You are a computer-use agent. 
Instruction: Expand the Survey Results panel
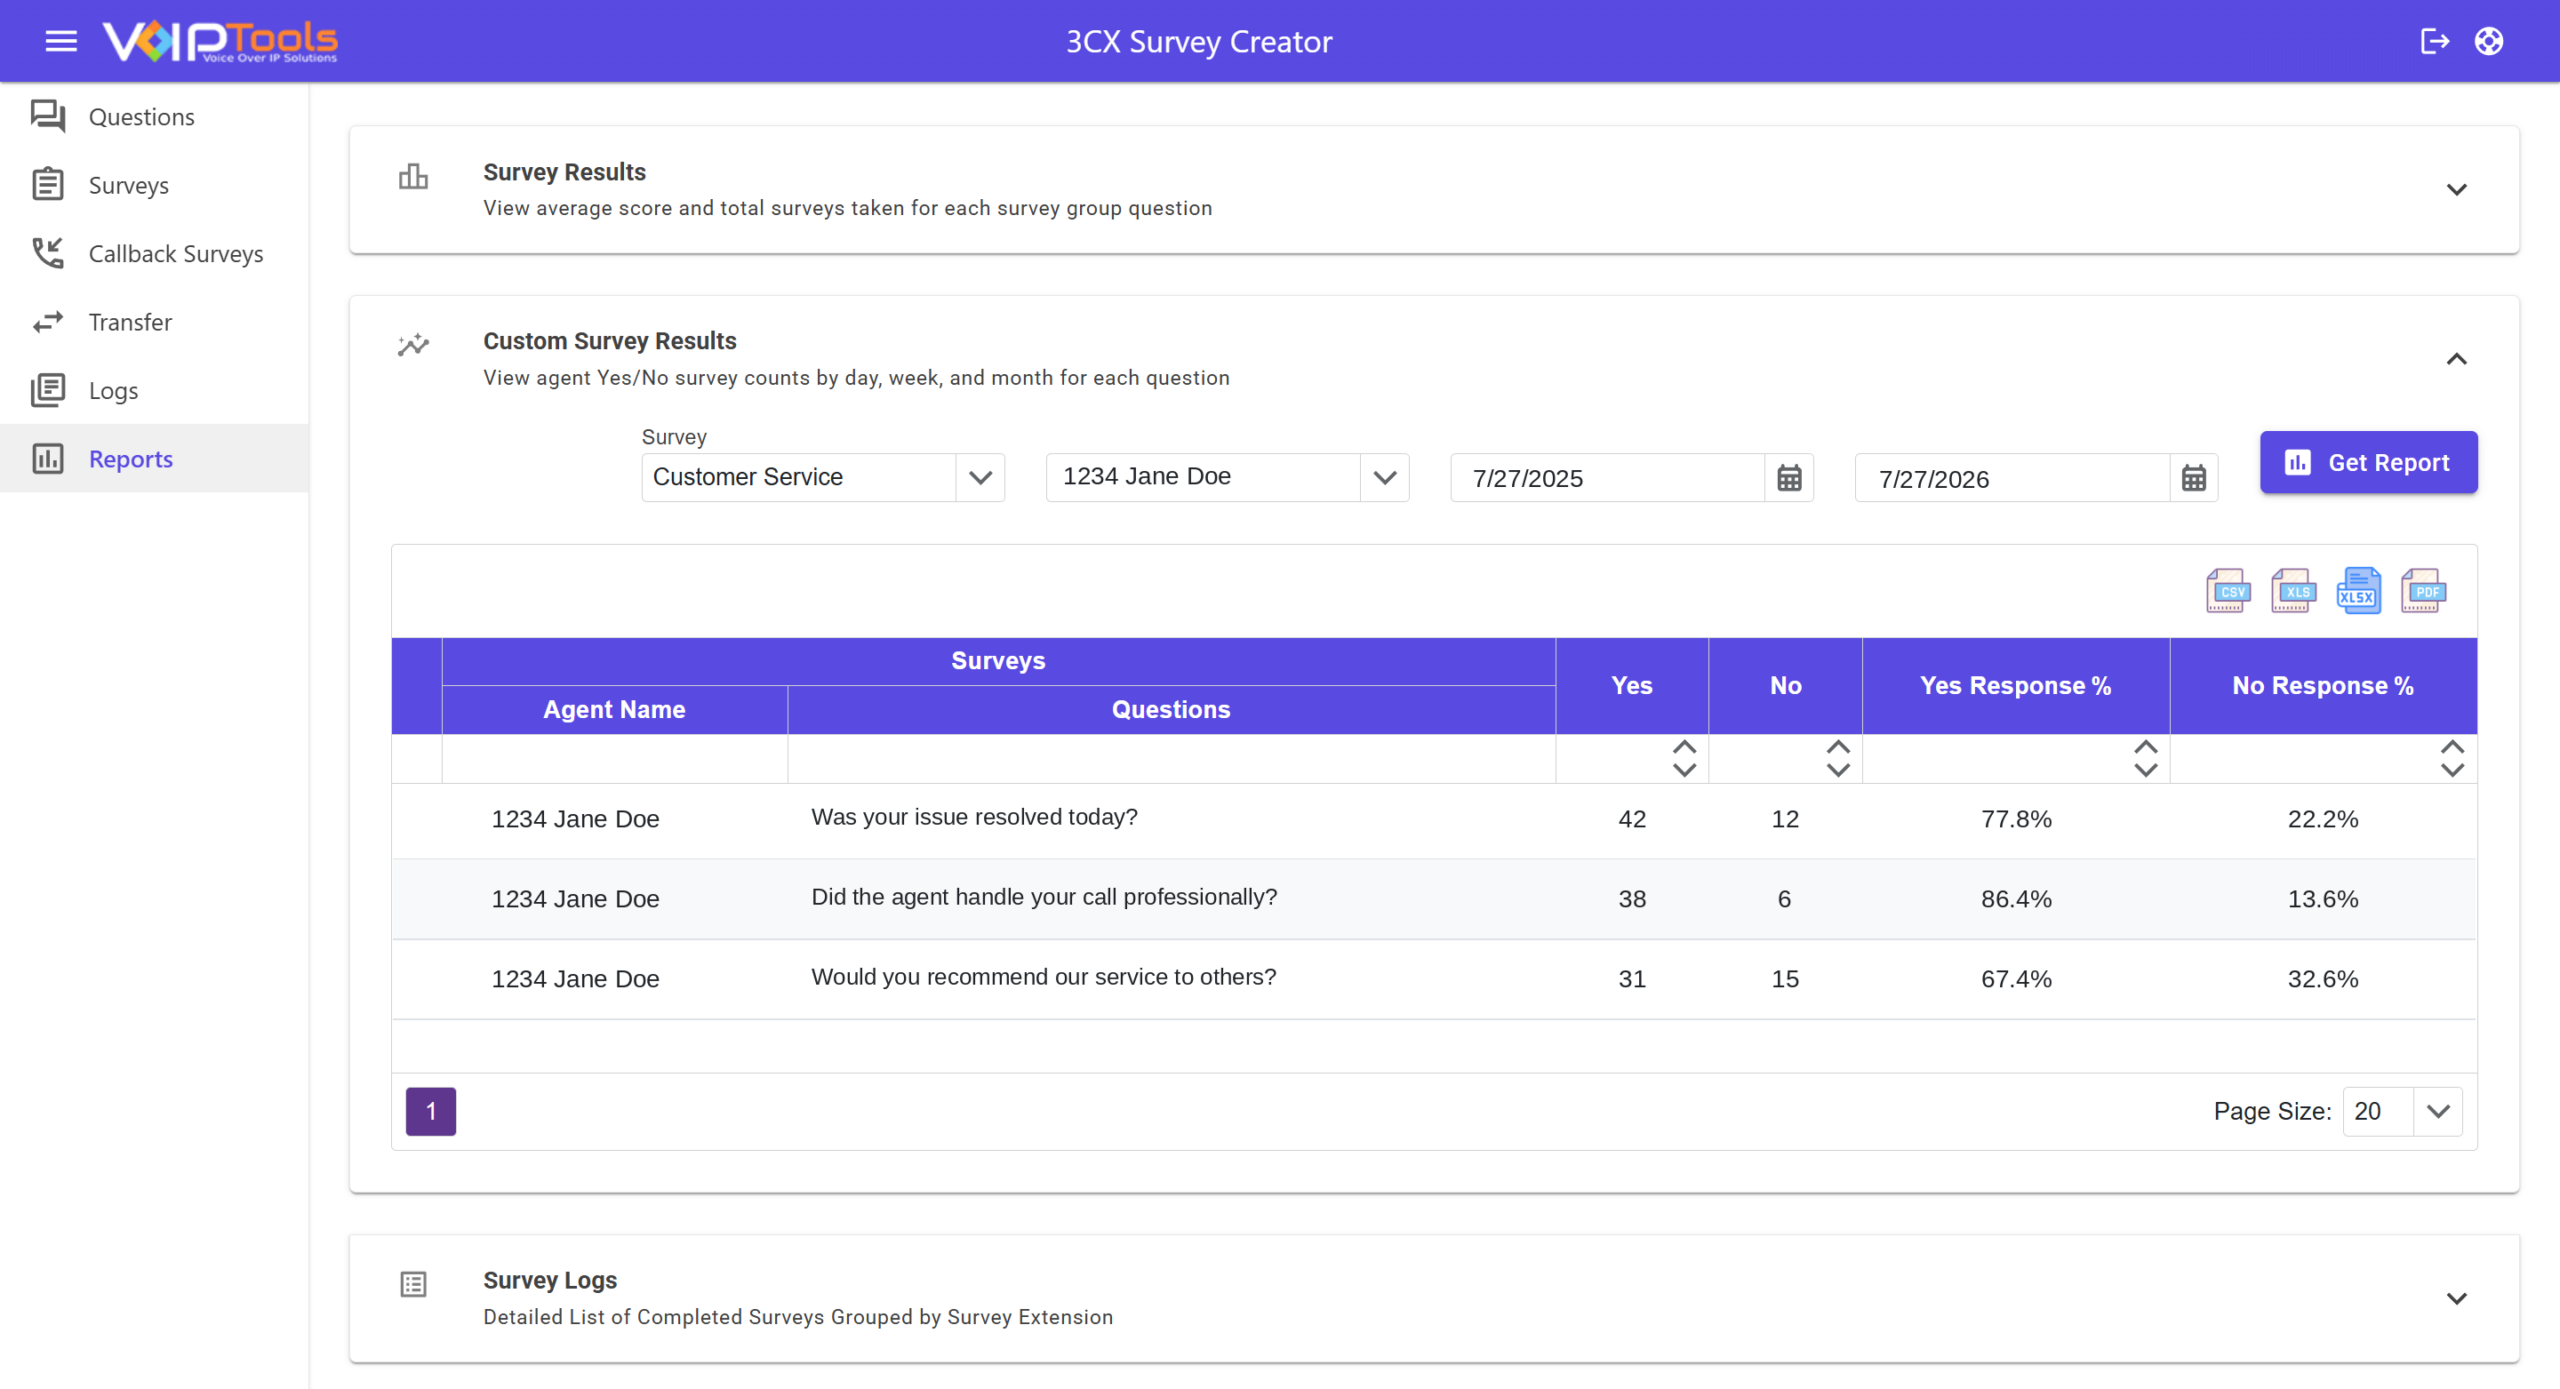pos(2457,189)
